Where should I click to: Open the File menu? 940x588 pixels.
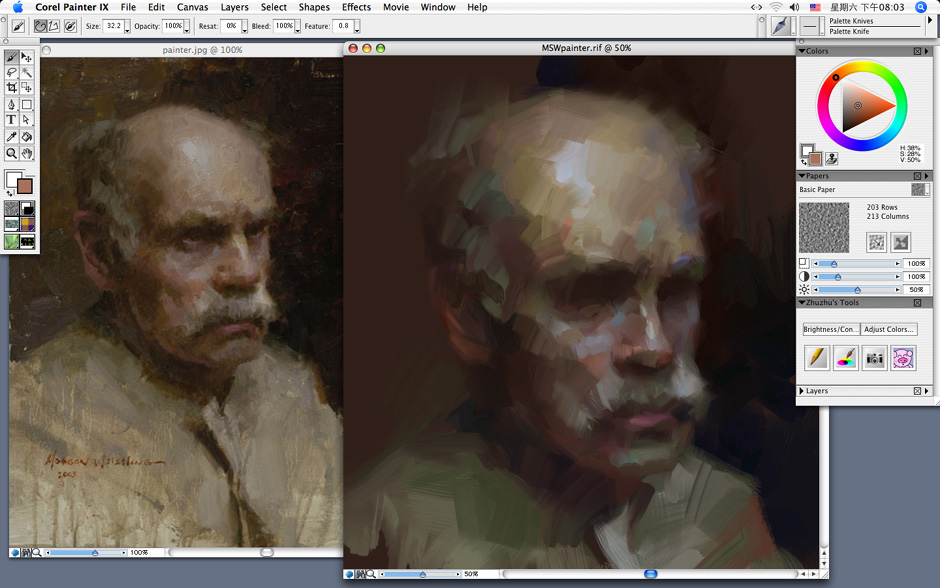[x=128, y=7]
